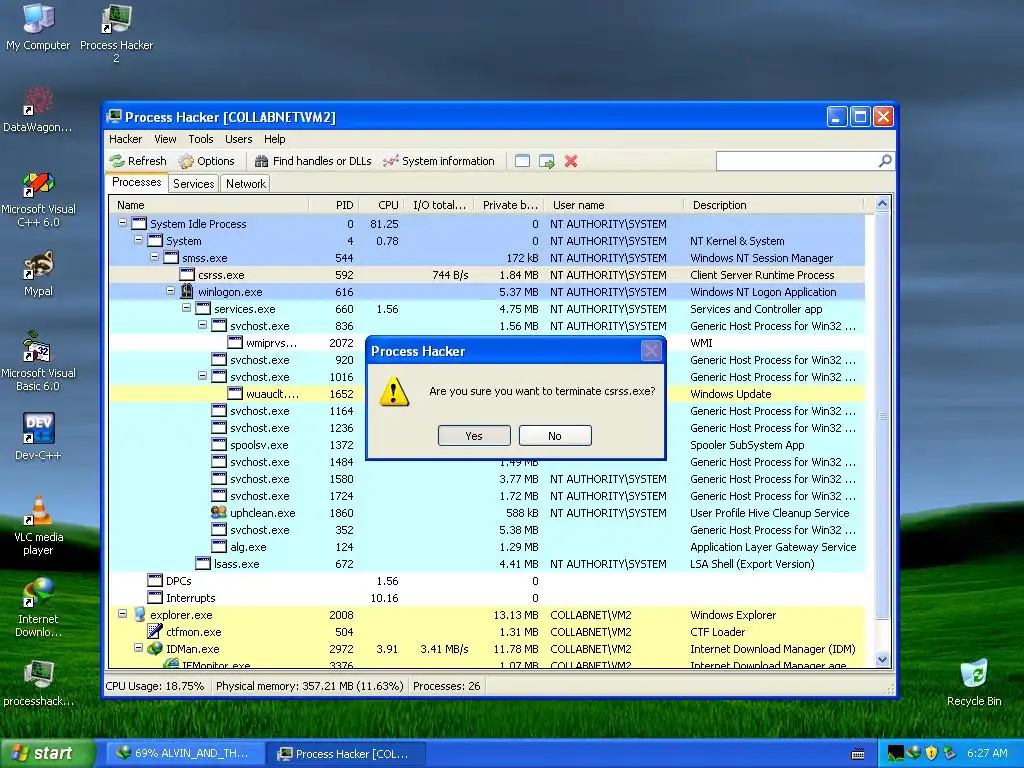Select the Recycle Bin desktop icon
Image resolution: width=1024 pixels, height=768 pixels.
(974, 683)
